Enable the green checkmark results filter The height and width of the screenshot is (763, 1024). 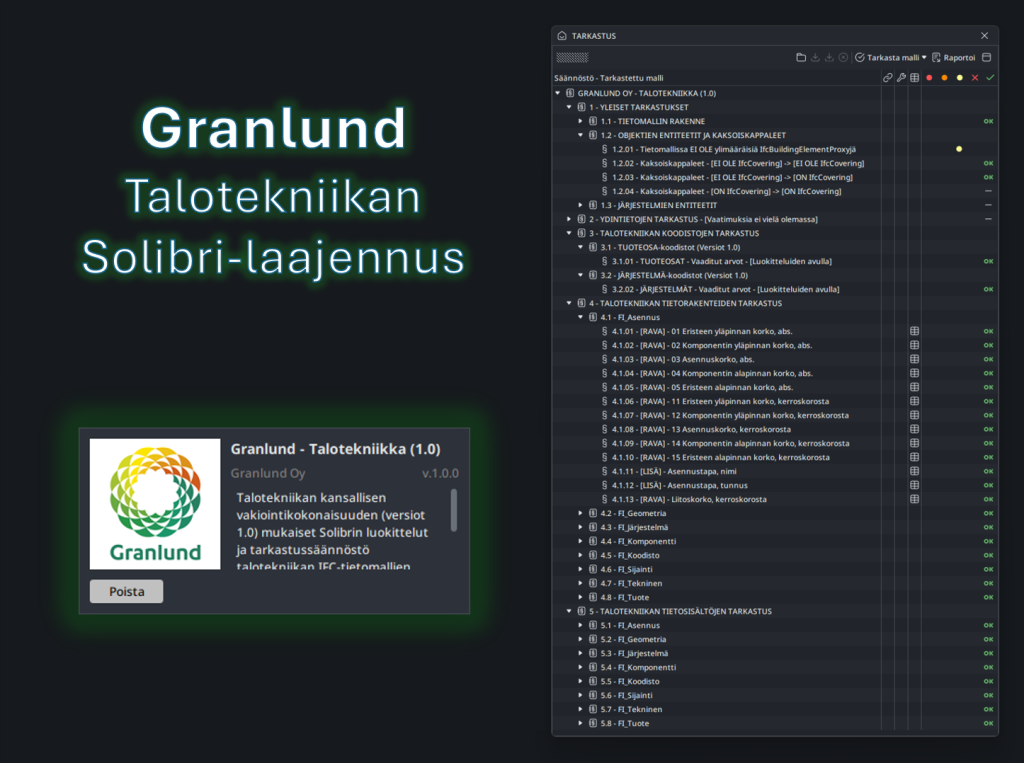pyautogui.click(x=989, y=76)
